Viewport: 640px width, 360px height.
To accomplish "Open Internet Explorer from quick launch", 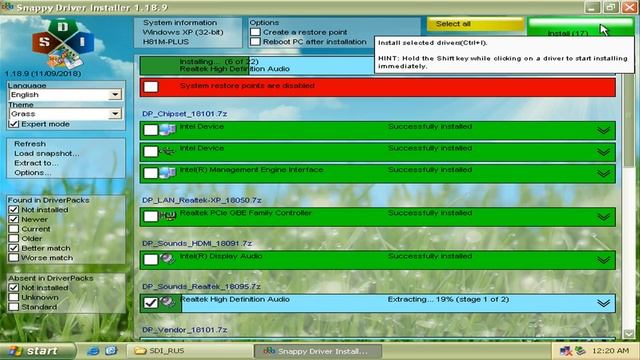I will coord(93,351).
